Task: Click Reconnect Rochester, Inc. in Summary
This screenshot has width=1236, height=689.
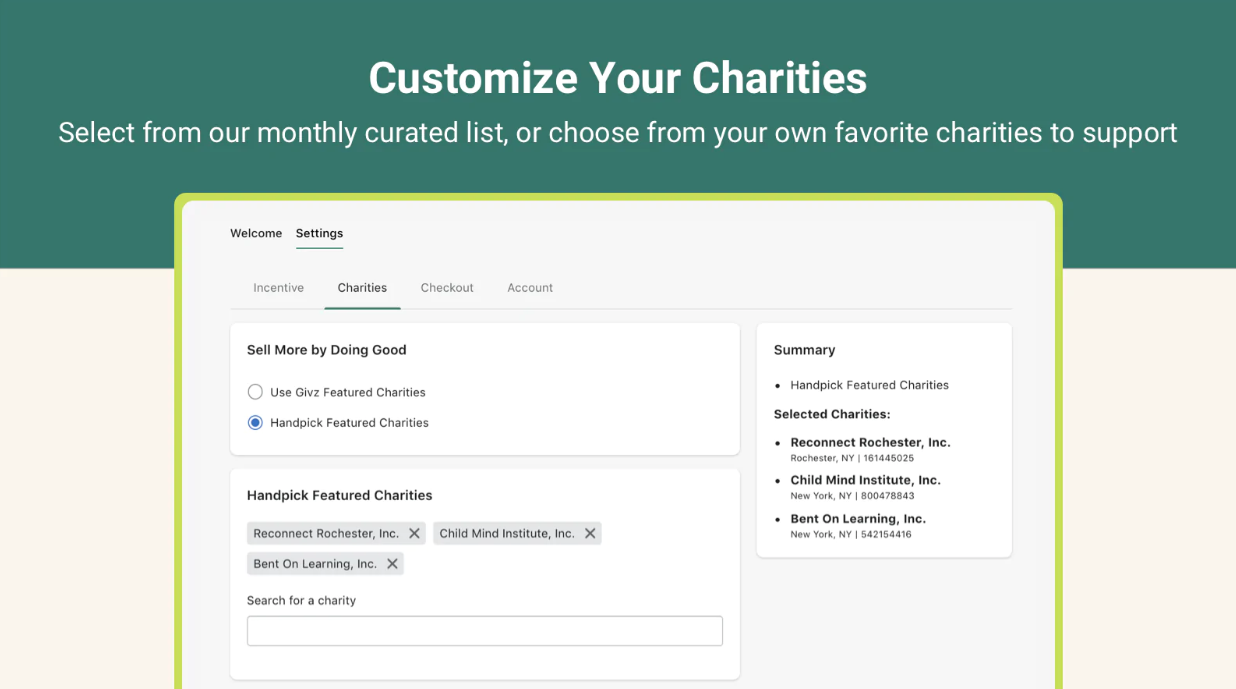Action: 870,442
